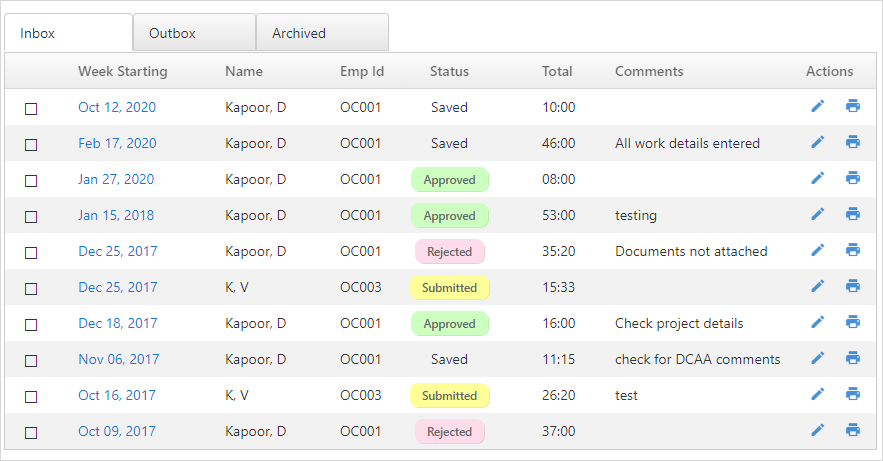The height and width of the screenshot is (461, 883).
Task: Print the OC003 Dec 25, 2017 submitted timesheet
Action: coord(853,286)
